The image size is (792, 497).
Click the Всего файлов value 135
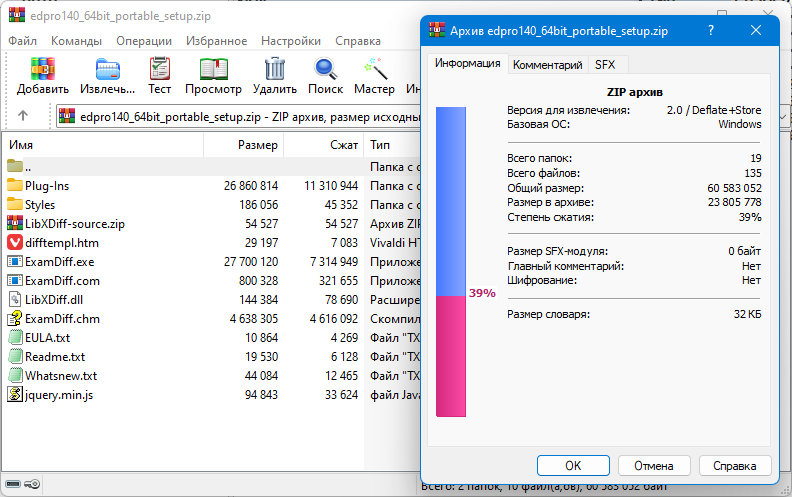[x=753, y=173]
